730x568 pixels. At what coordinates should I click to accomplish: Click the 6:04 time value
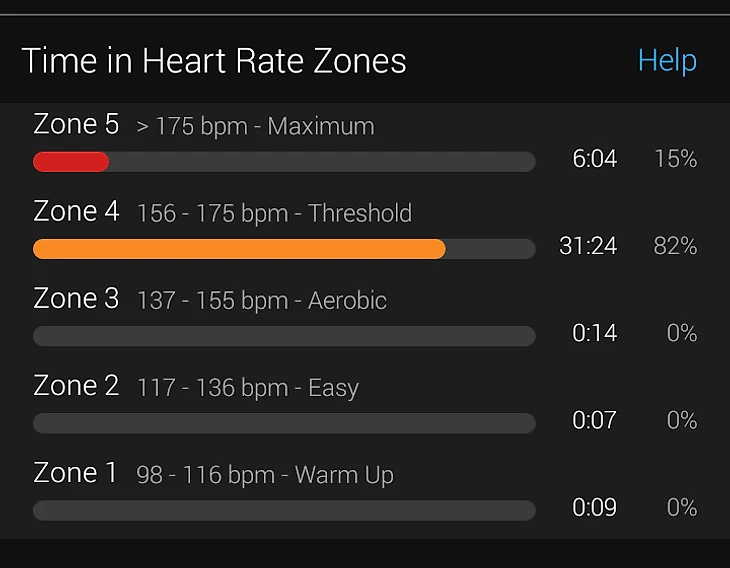594,159
